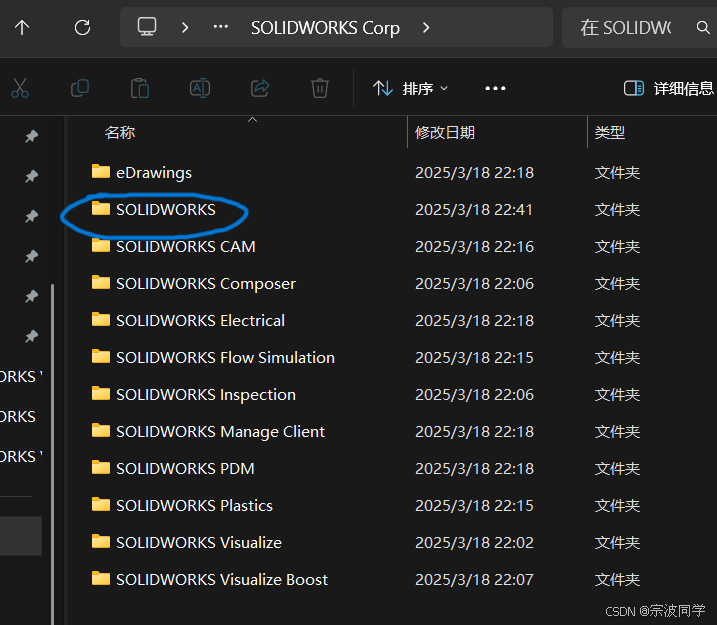Click SOLIDWORKS Corp breadcrumb

325,28
